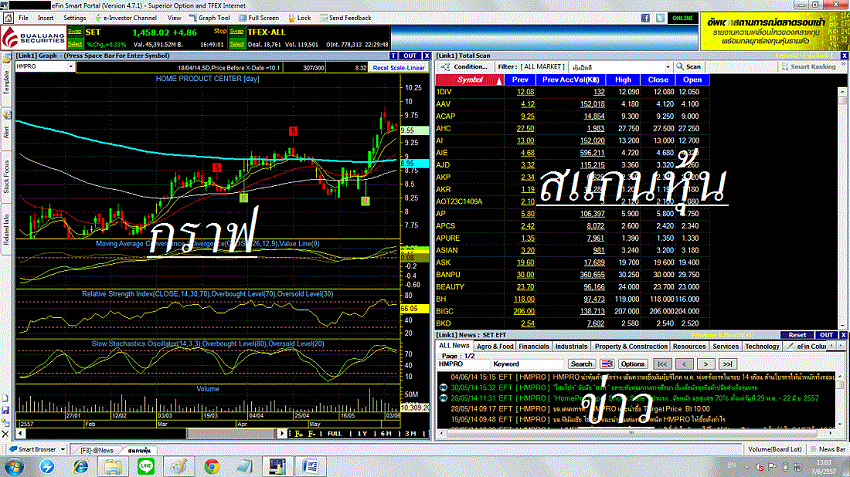Open Send Feedback

(x=345, y=18)
